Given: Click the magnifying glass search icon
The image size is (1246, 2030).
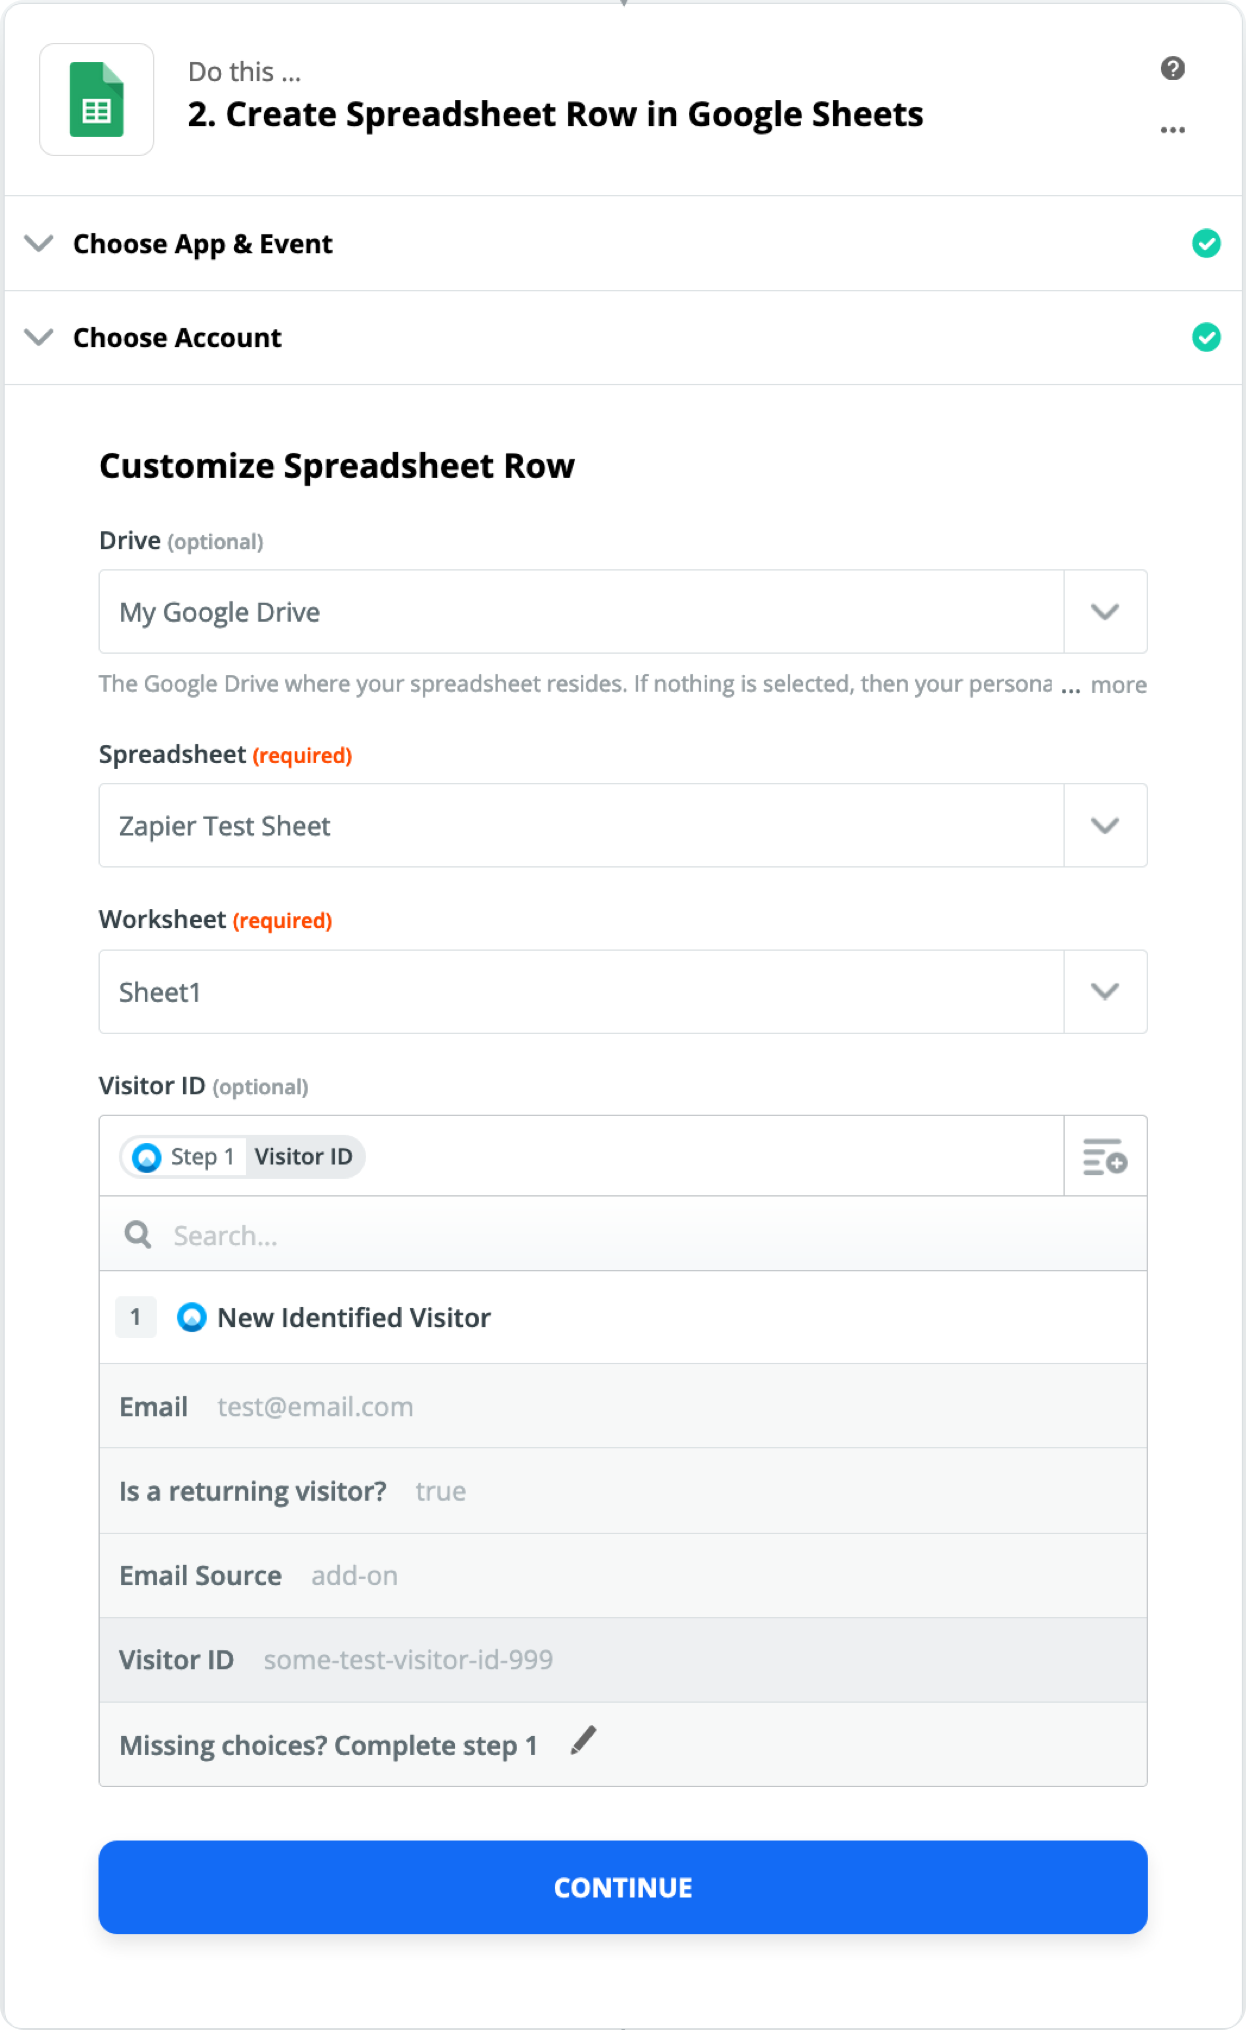Looking at the screenshot, I should point(138,1235).
